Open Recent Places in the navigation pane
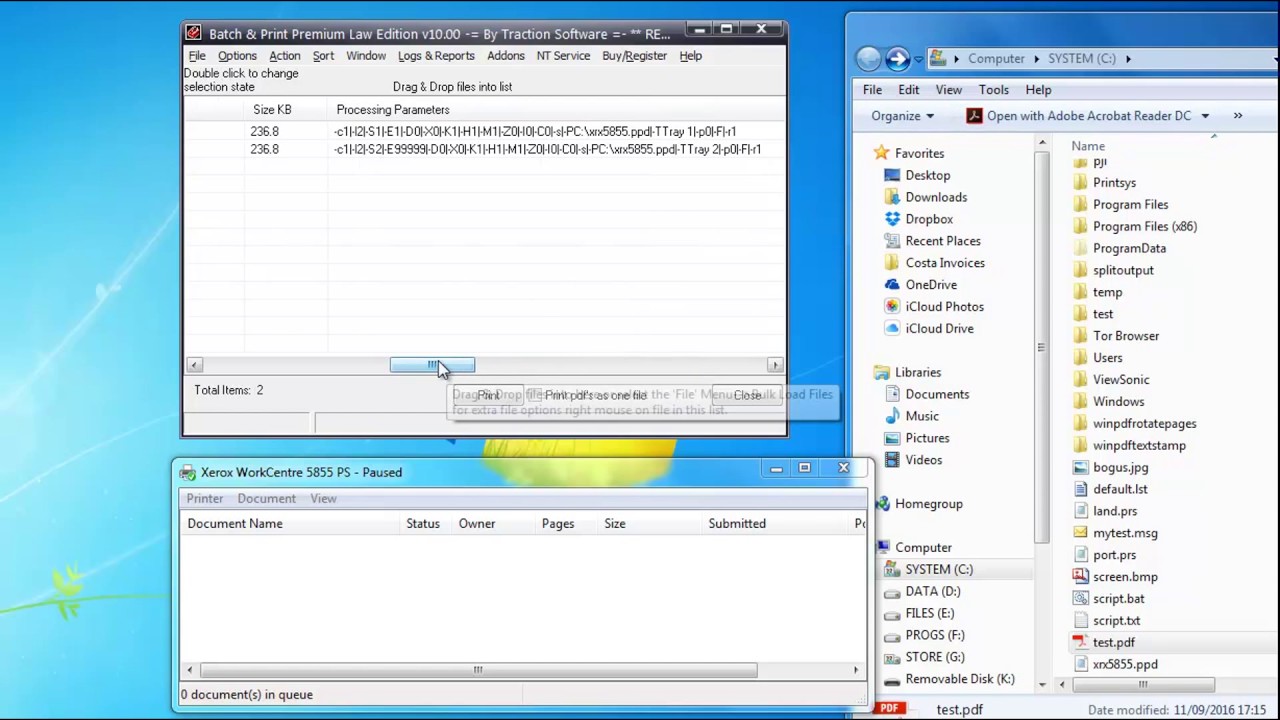This screenshot has width=1280, height=720. [x=943, y=242]
